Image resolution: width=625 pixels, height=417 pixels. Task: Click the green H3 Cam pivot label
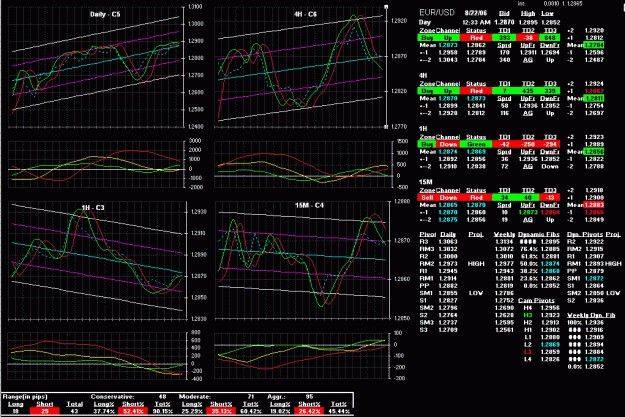(x=527, y=315)
